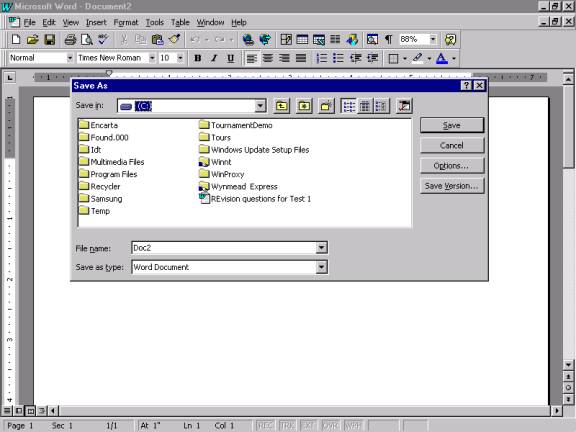Screen dimensions: 576x432
Task: Set Center paragraph alignment
Action: coord(268,58)
